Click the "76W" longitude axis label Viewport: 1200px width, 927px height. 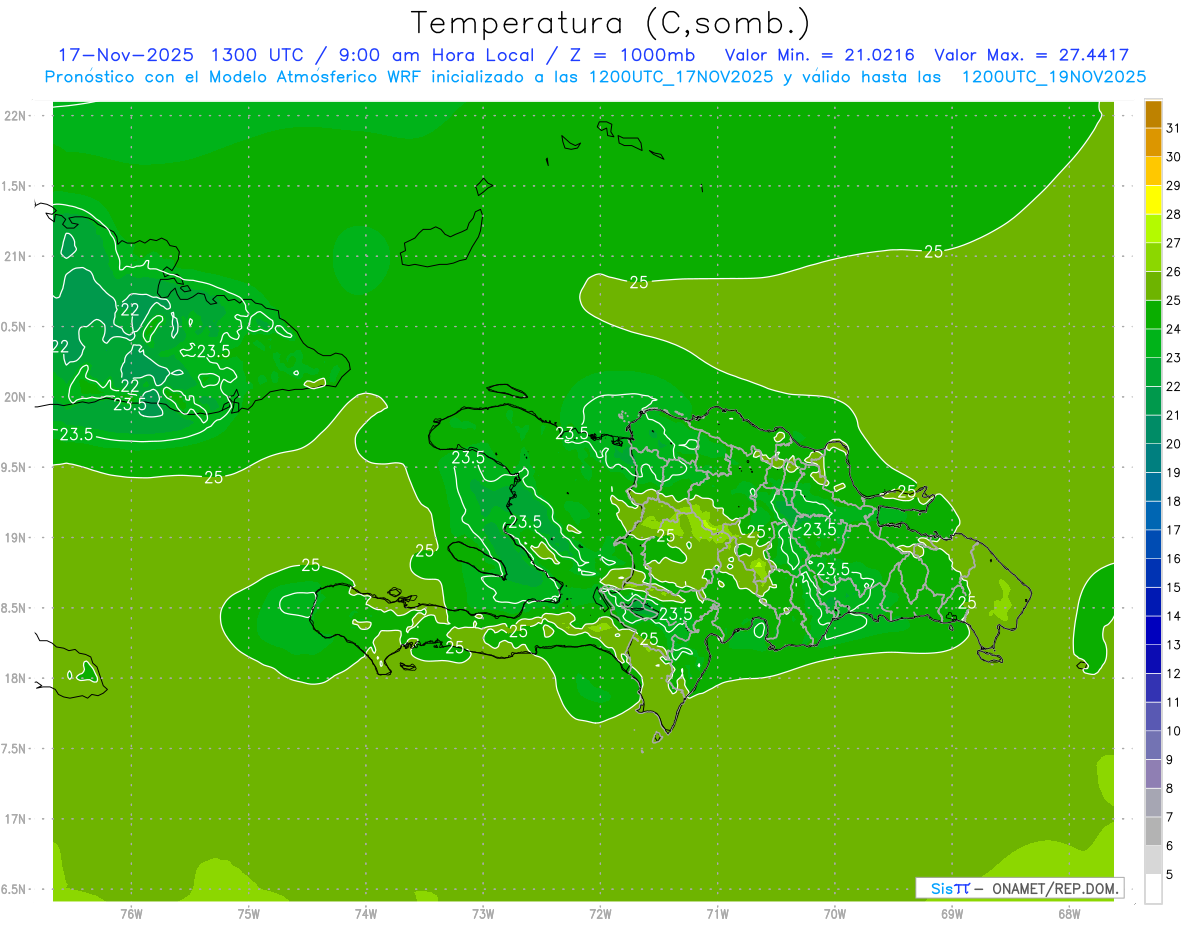coord(131,914)
